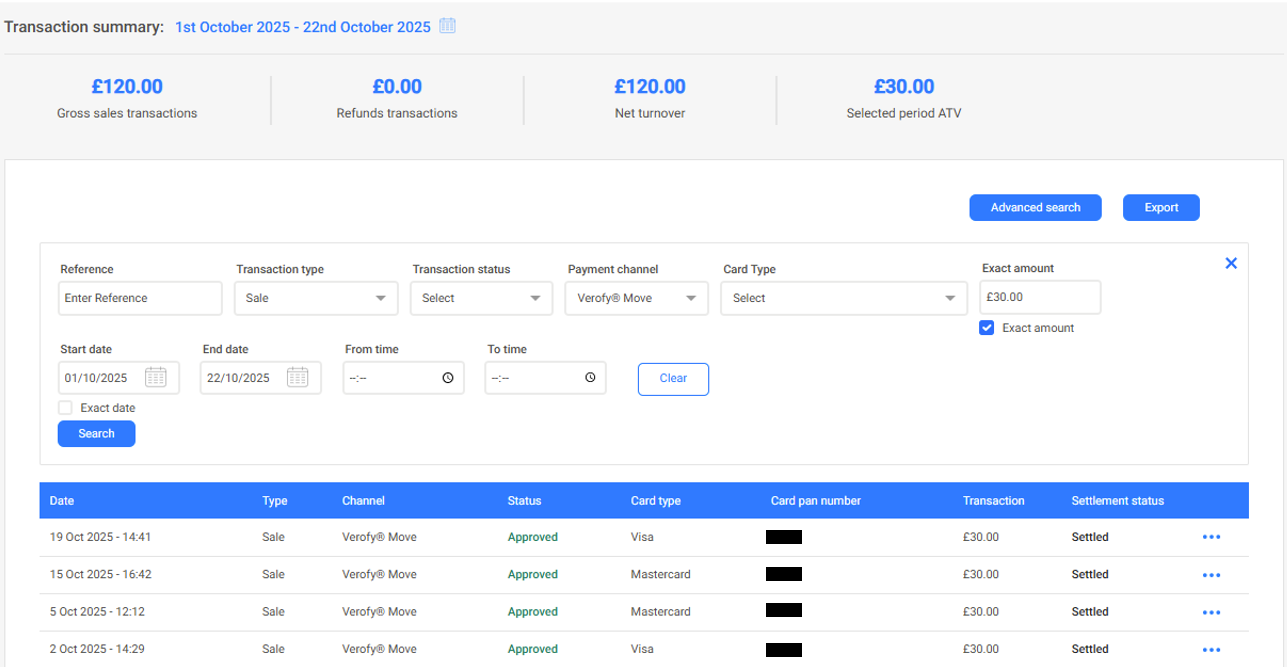1287x667 pixels.
Task: Export the transaction list
Action: pos(1160,208)
